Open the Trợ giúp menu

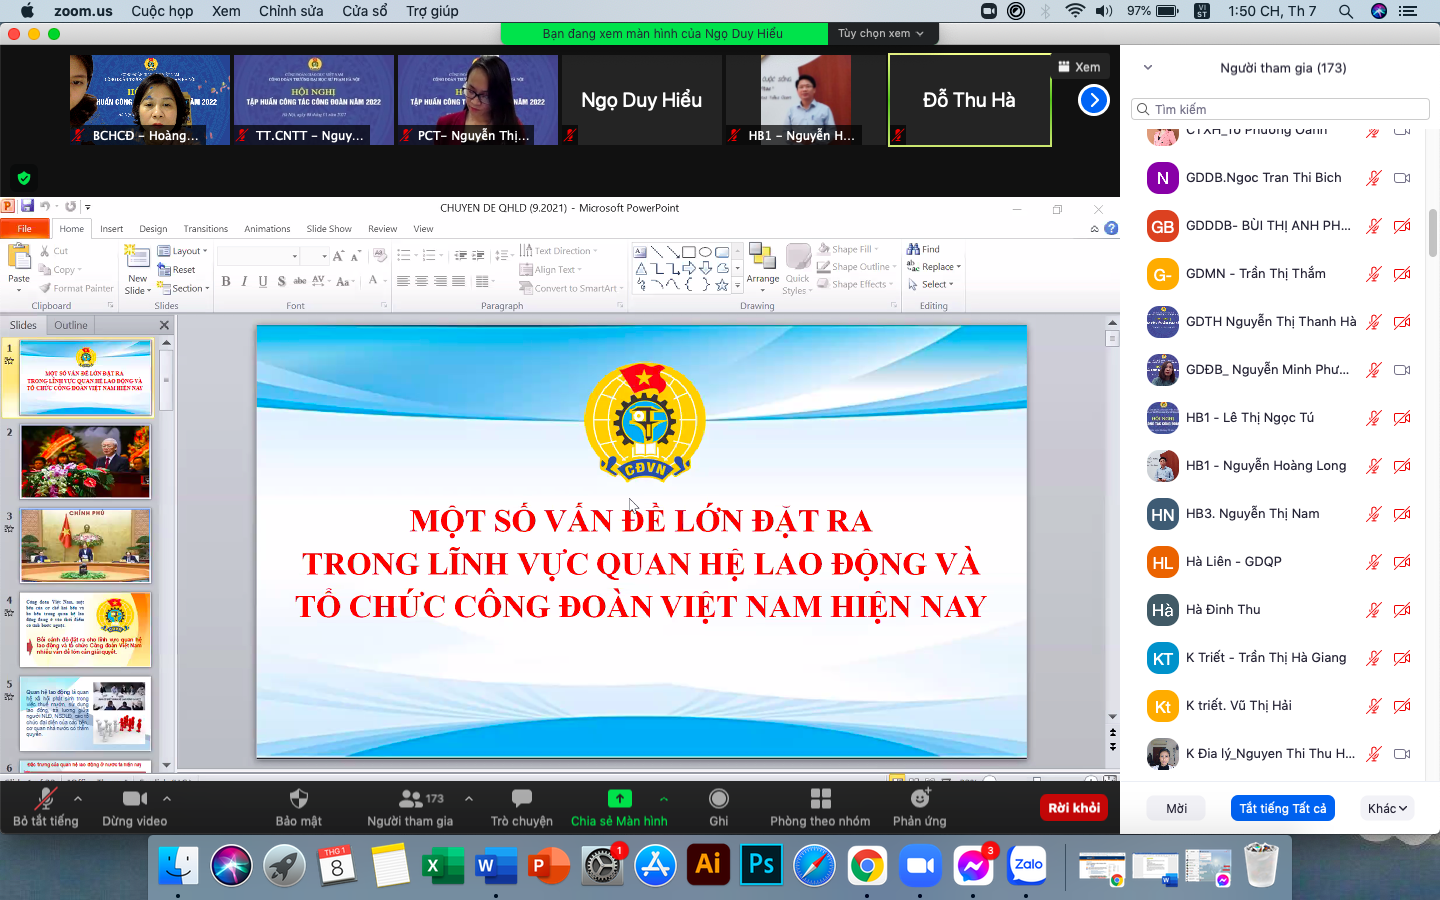432,11
